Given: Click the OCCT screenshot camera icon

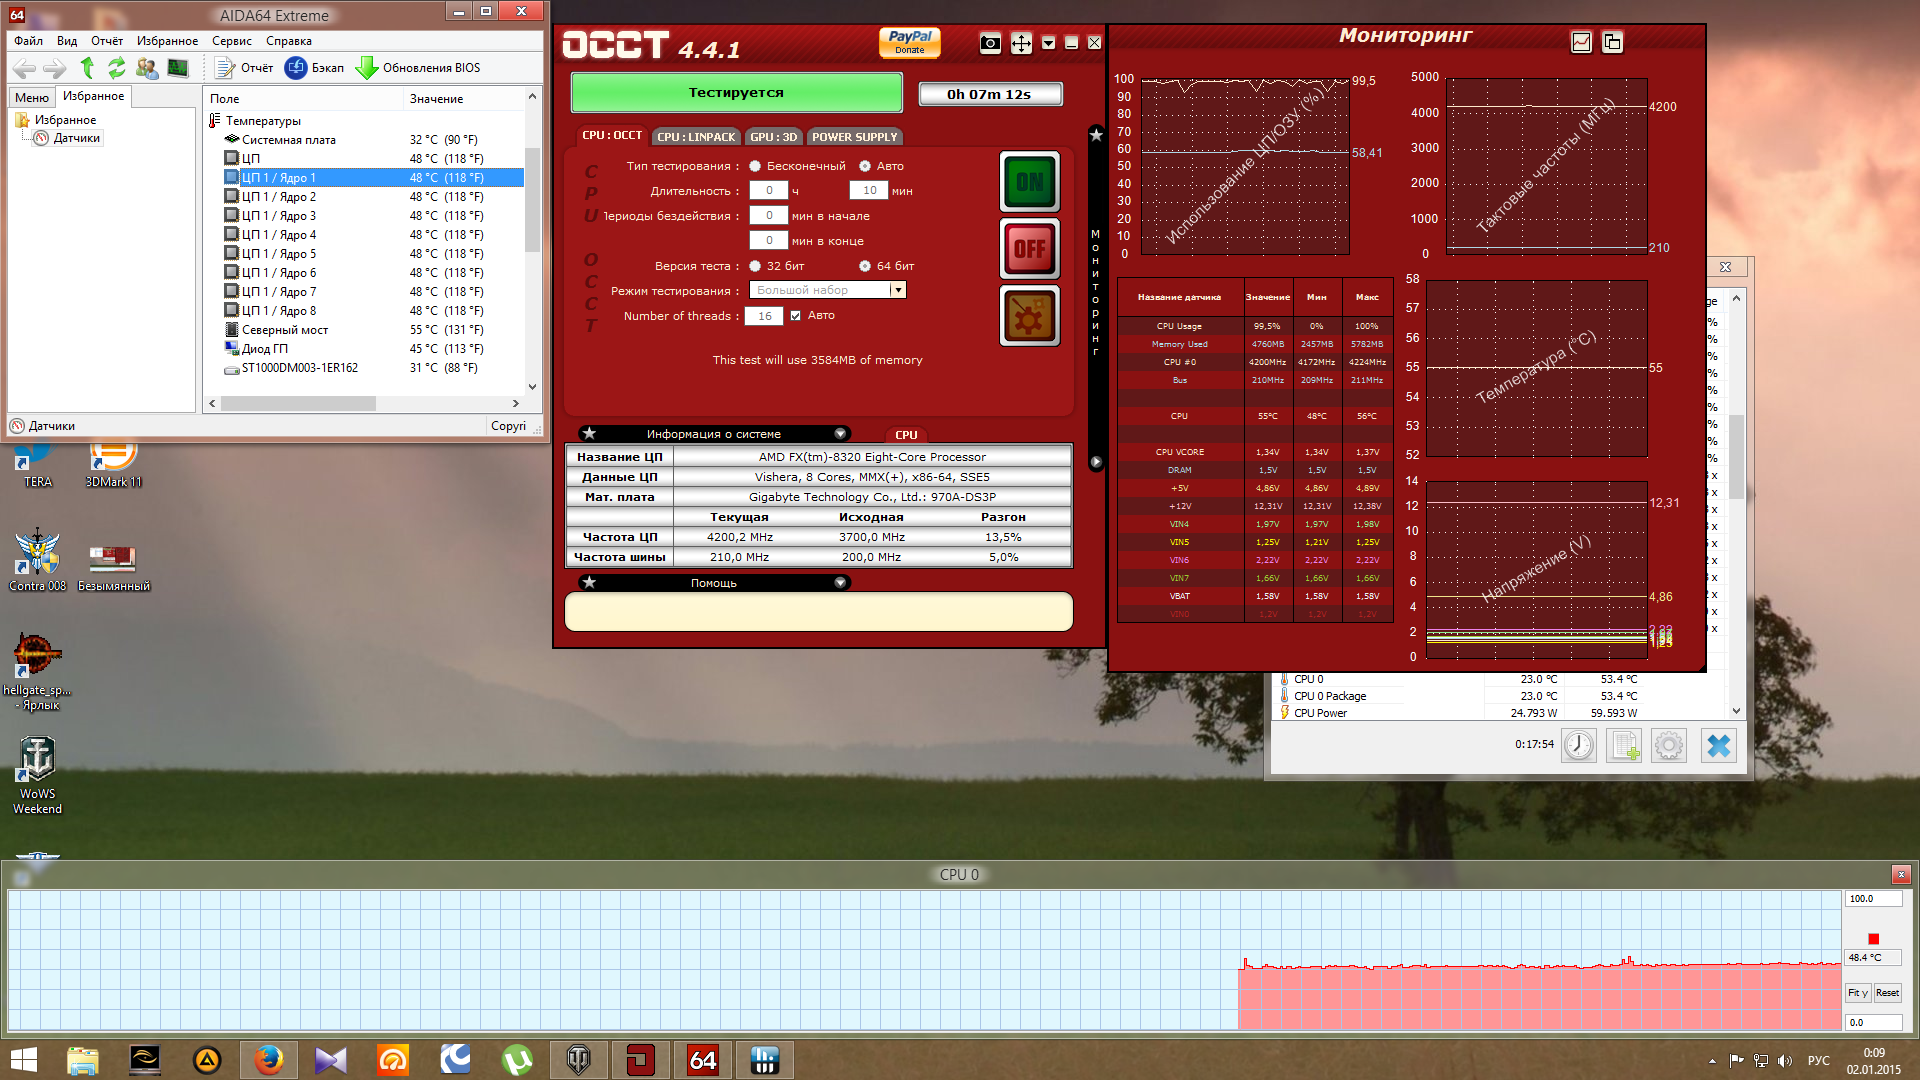Looking at the screenshot, I should coord(989,43).
